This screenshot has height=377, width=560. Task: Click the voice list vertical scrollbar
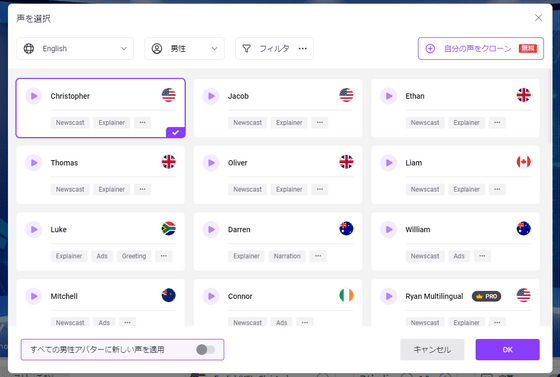550,107
